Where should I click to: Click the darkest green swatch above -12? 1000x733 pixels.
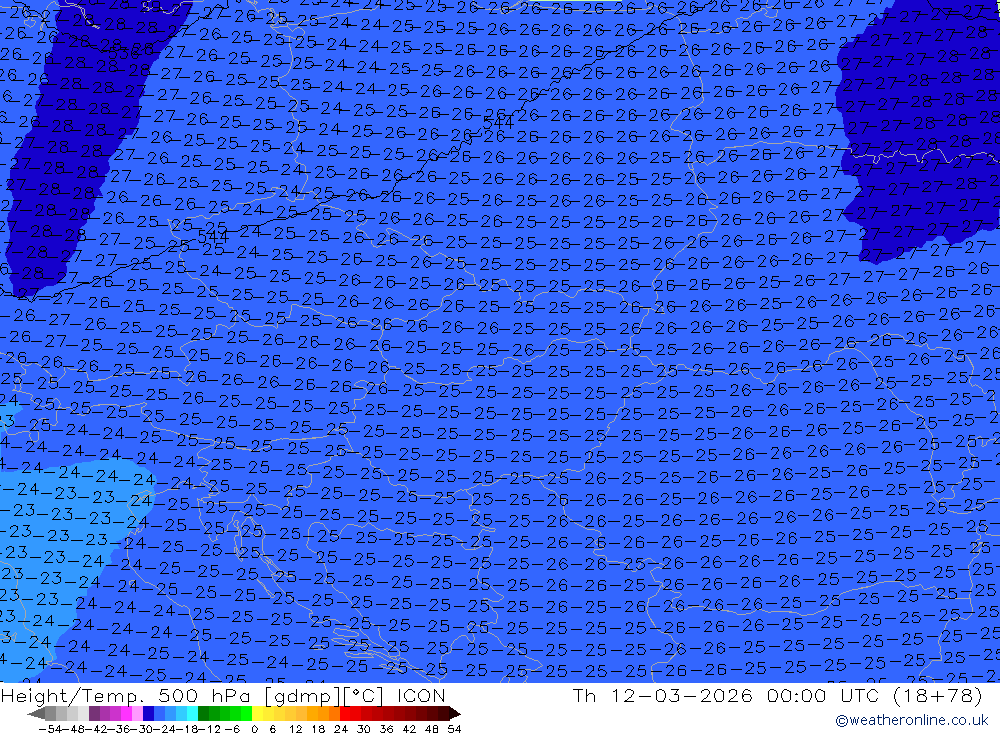tap(203, 714)
